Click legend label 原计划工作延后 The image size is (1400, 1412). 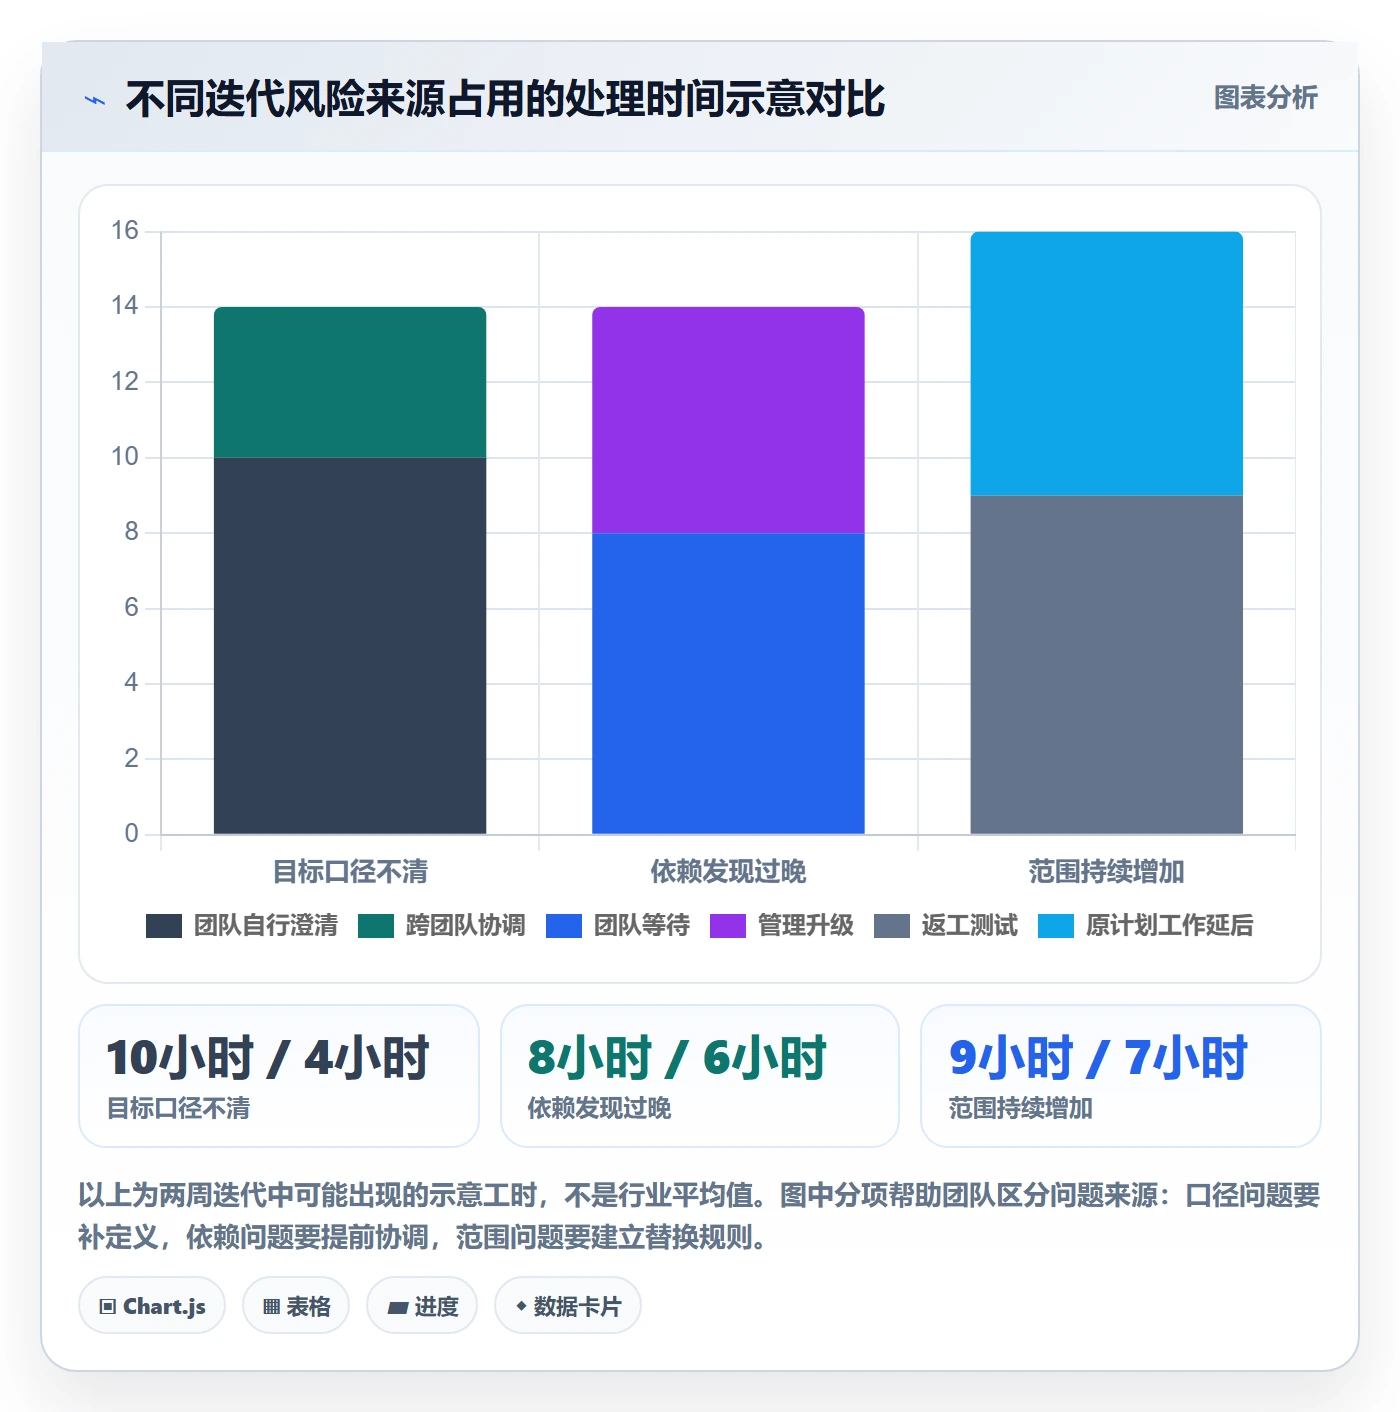[1170, 926]
